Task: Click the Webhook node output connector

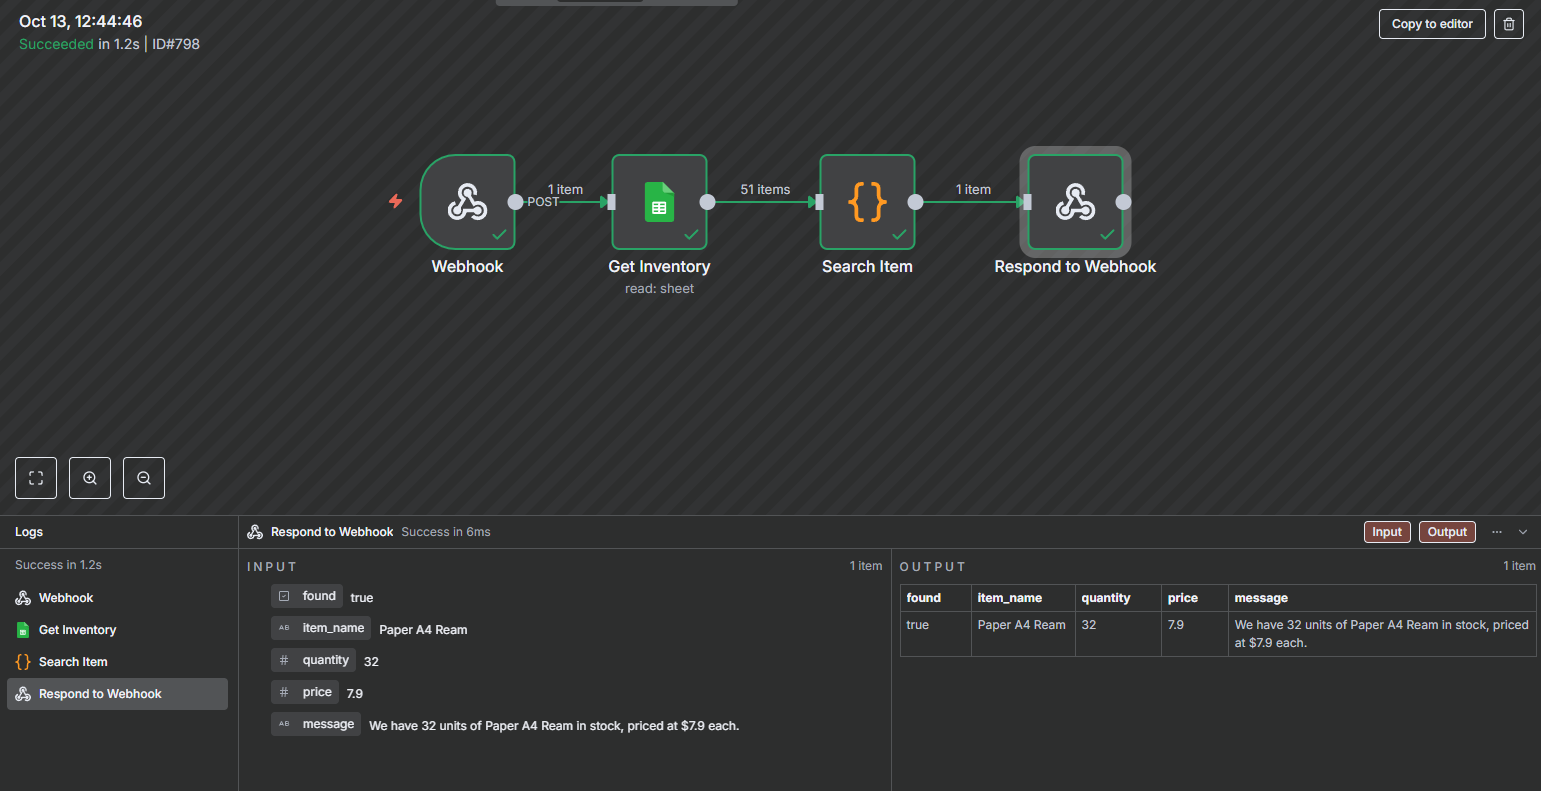Action: (x=515, y=202)
